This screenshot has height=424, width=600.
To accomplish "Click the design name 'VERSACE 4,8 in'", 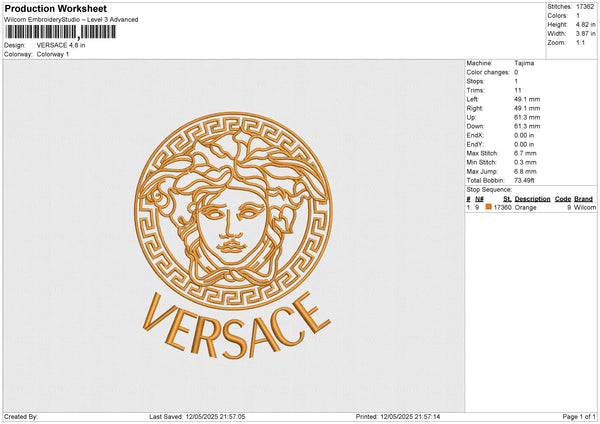I will click(x=61, y=45).
